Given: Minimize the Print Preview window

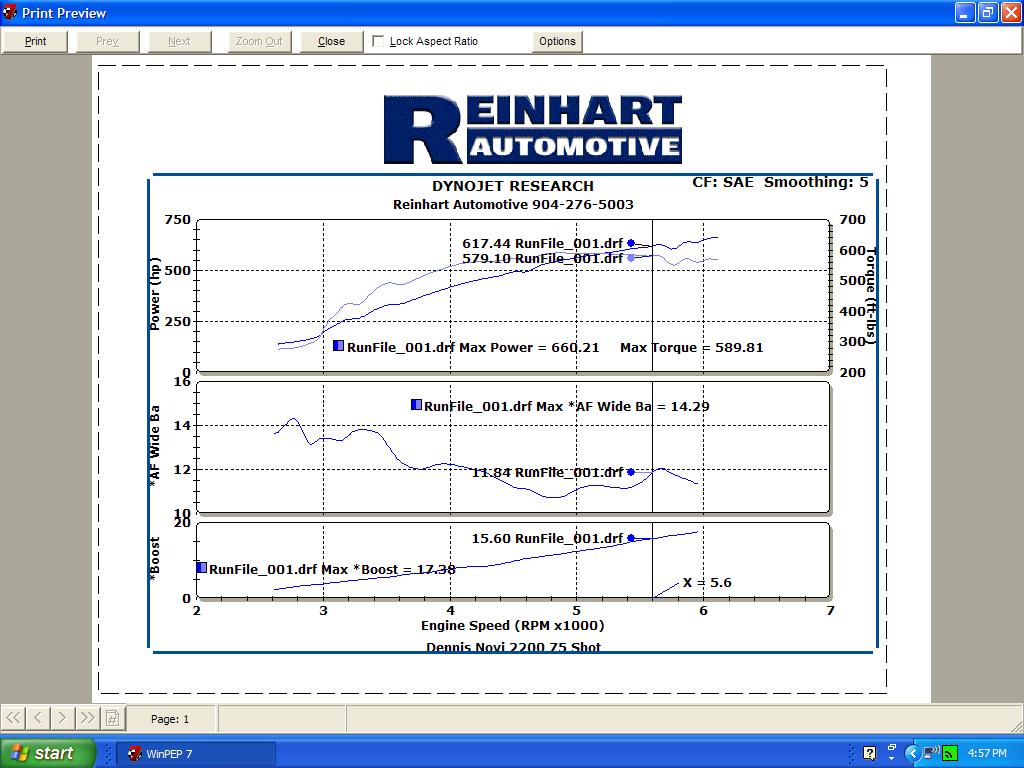Looking at the screenshot, I should coord(965,12).
